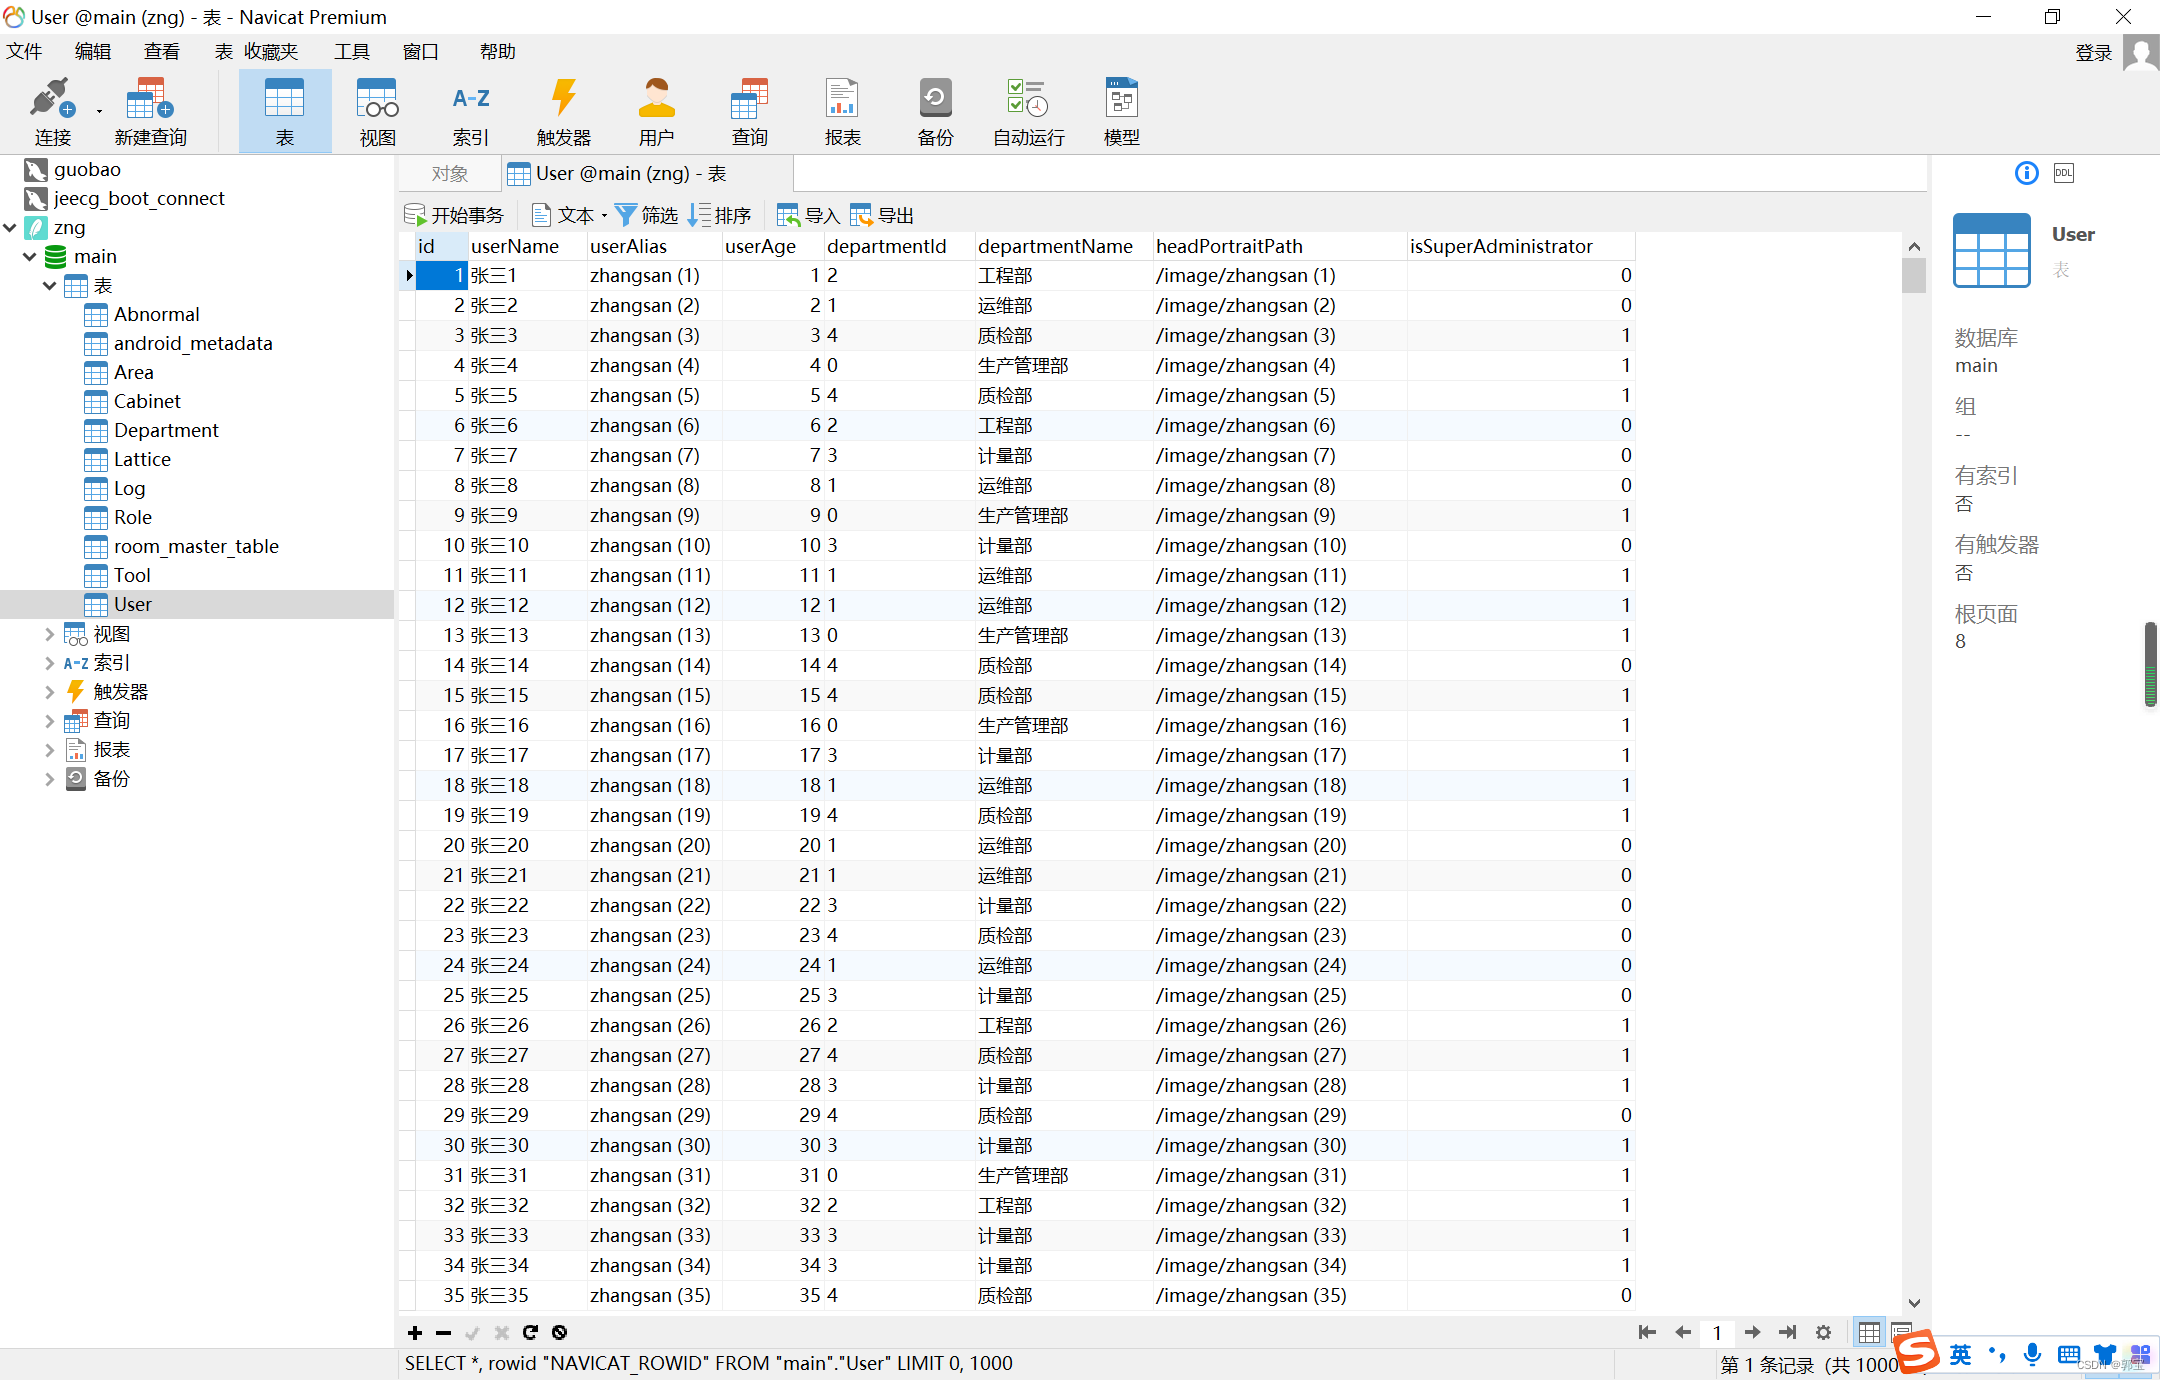This screenshot has height=1380, width=2160.
Task: Click the refresh icon below the grid
Action: [x=530, y=1332]
